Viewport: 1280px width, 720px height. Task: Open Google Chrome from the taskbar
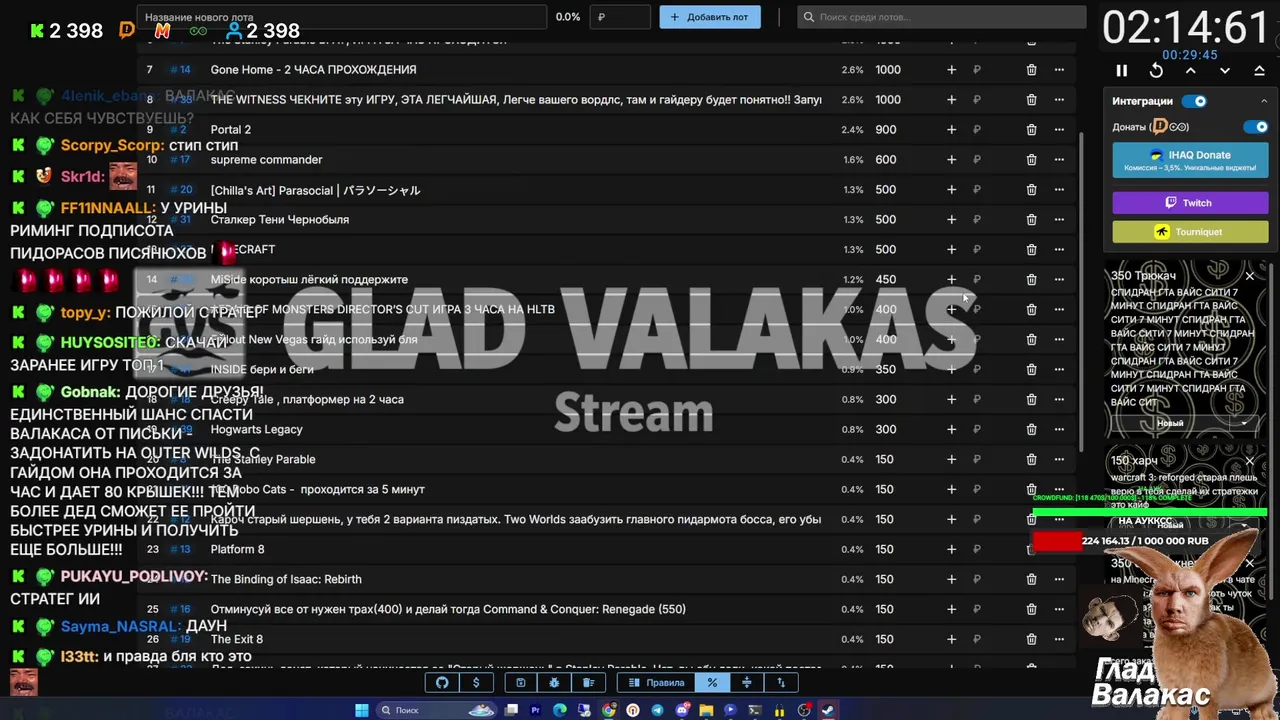click(x=609, y=710)
